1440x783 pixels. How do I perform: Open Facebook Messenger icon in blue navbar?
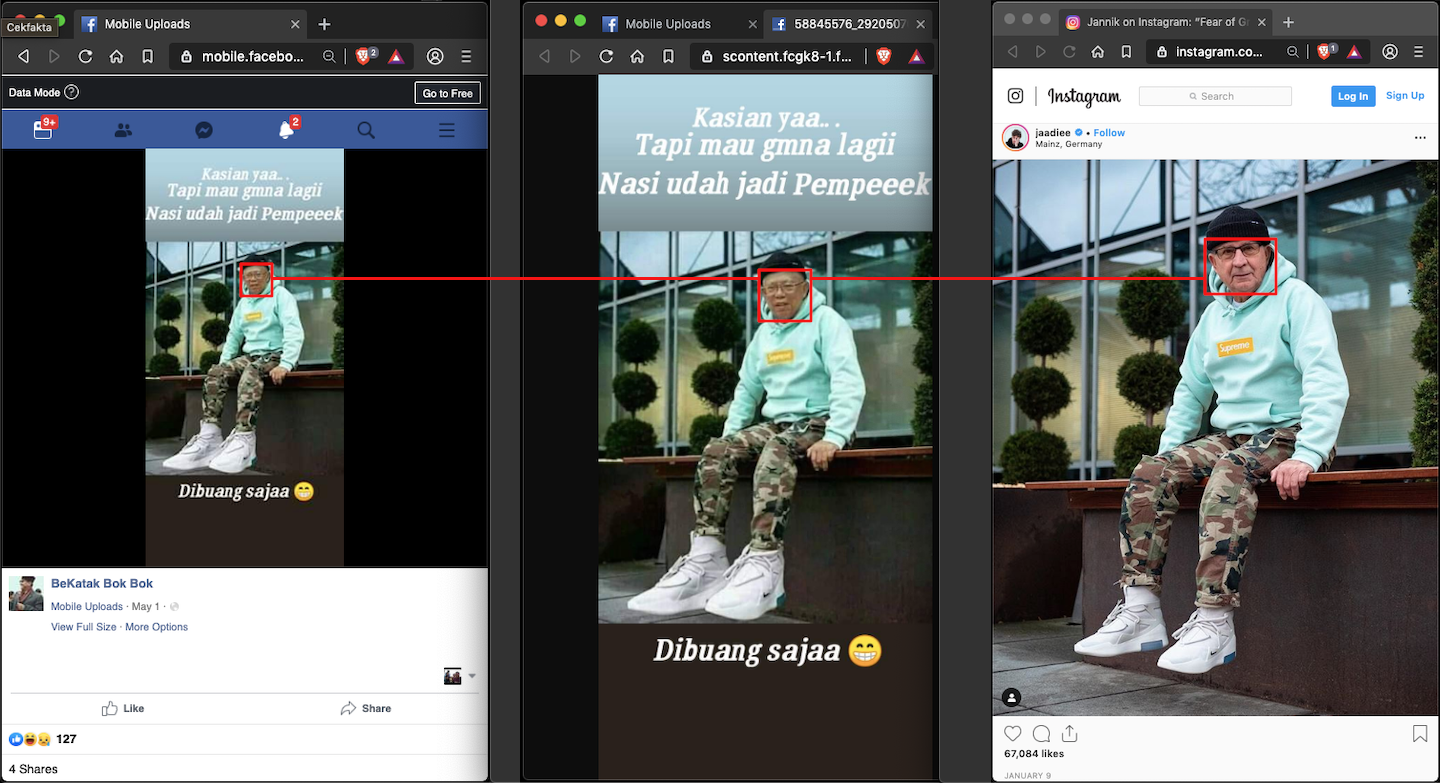203,130
